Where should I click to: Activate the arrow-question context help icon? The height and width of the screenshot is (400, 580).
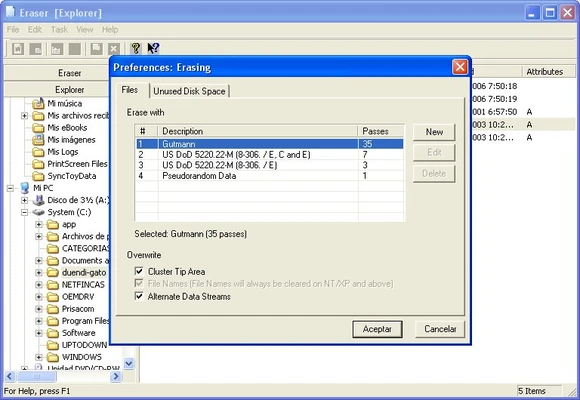click(153, 48)
